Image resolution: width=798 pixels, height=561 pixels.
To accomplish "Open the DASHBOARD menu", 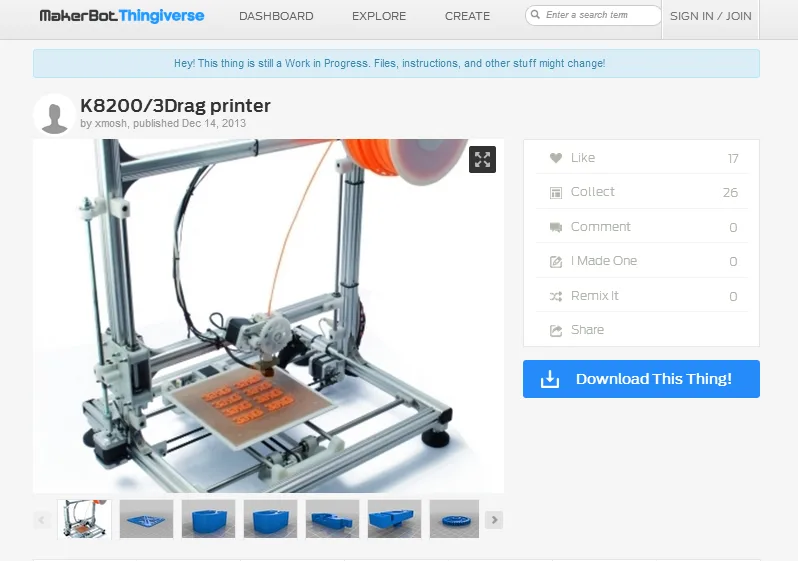I will [x=276, y=16].
